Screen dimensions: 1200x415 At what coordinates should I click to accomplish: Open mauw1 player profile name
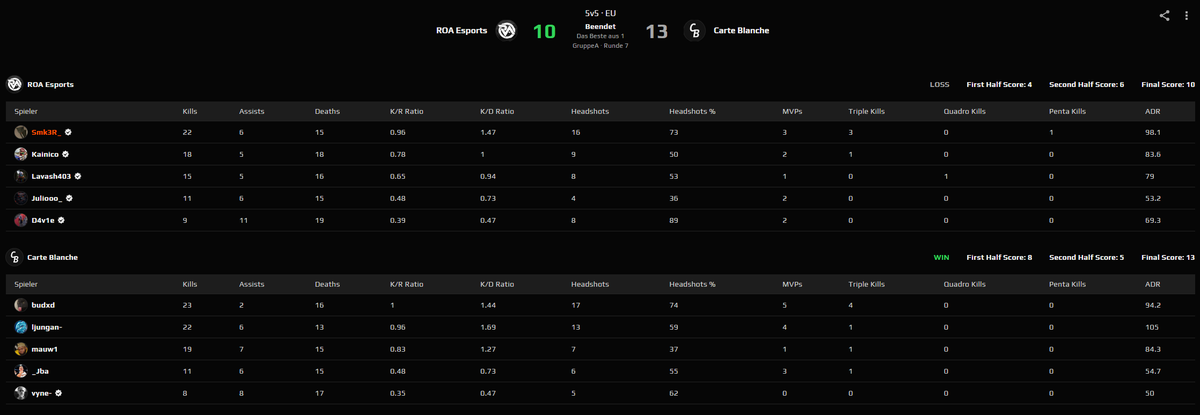click(x=45, y=349)
